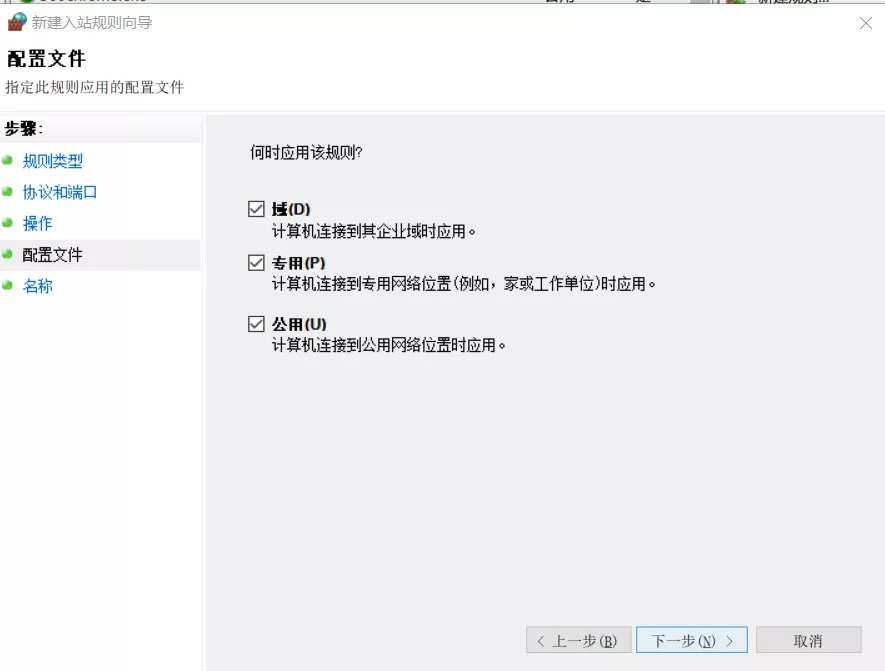Open the 协议和端口 step
Viewport: 885px width, 671px height.
(60, 192)
